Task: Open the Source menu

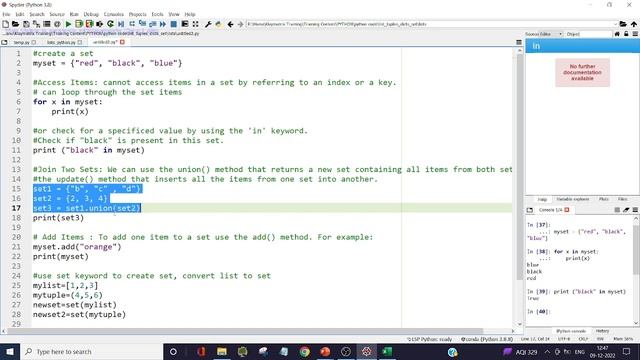Action: pyautogui.click(x=57, y=14)
